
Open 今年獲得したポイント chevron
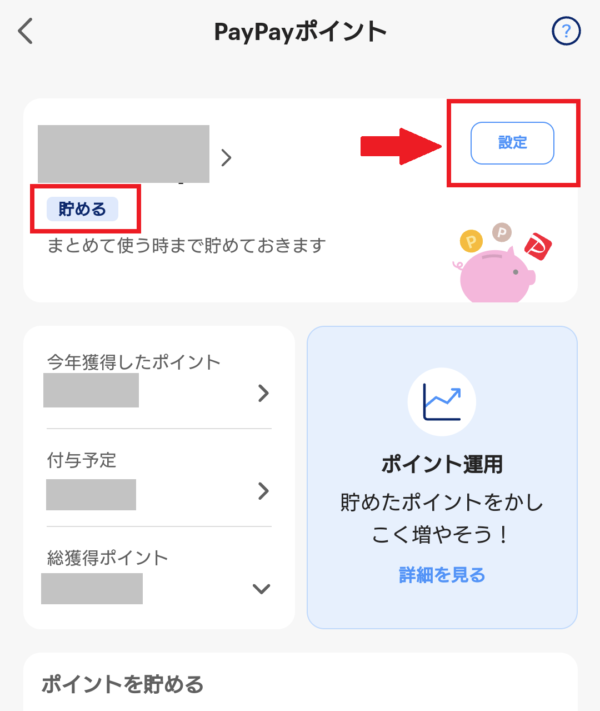point(263,393)
